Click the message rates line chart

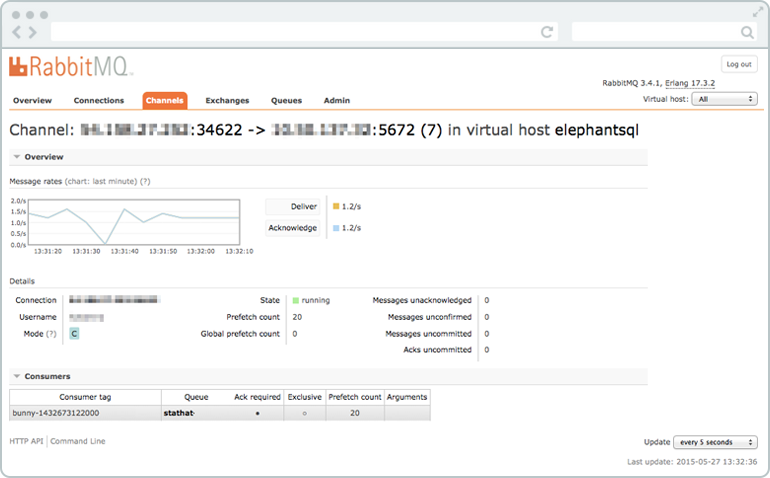pos(134,222)
